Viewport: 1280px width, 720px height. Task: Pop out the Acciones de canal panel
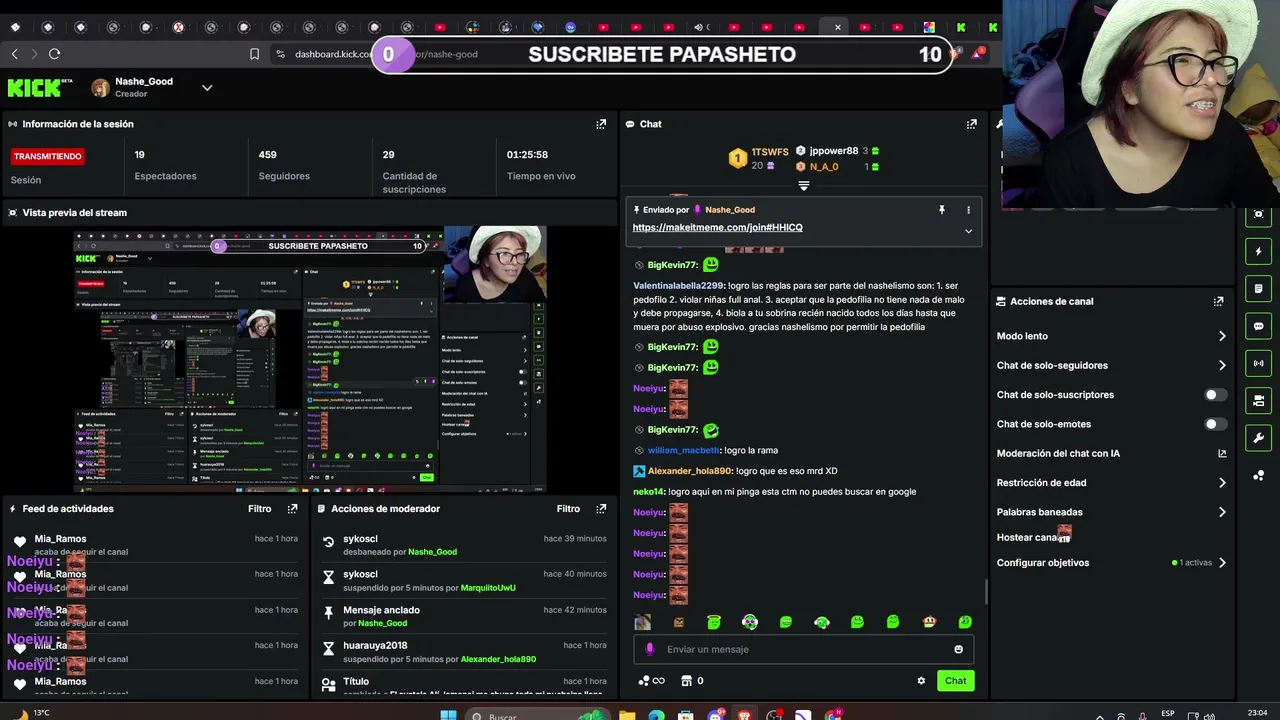coord(1218,301)
